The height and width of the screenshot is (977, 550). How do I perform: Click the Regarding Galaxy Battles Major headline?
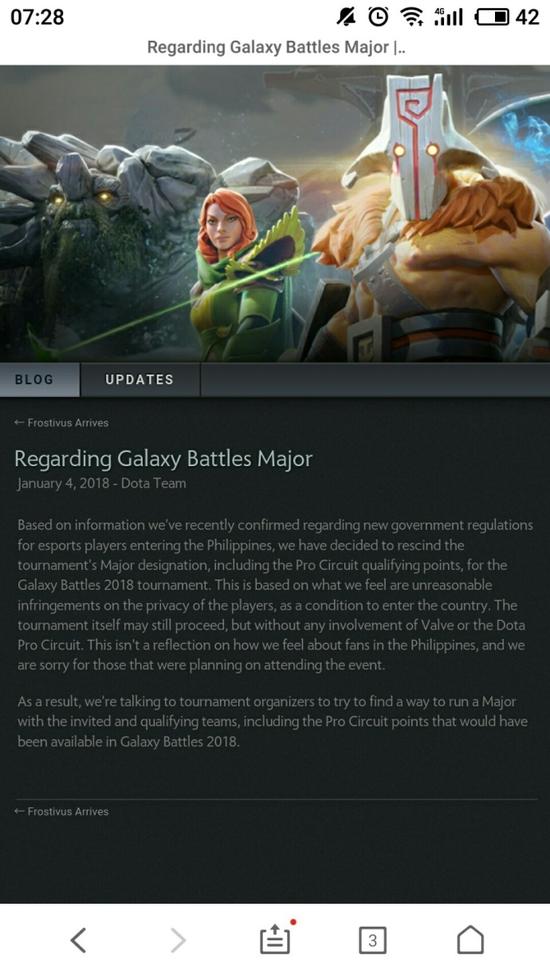click(163, 459)
